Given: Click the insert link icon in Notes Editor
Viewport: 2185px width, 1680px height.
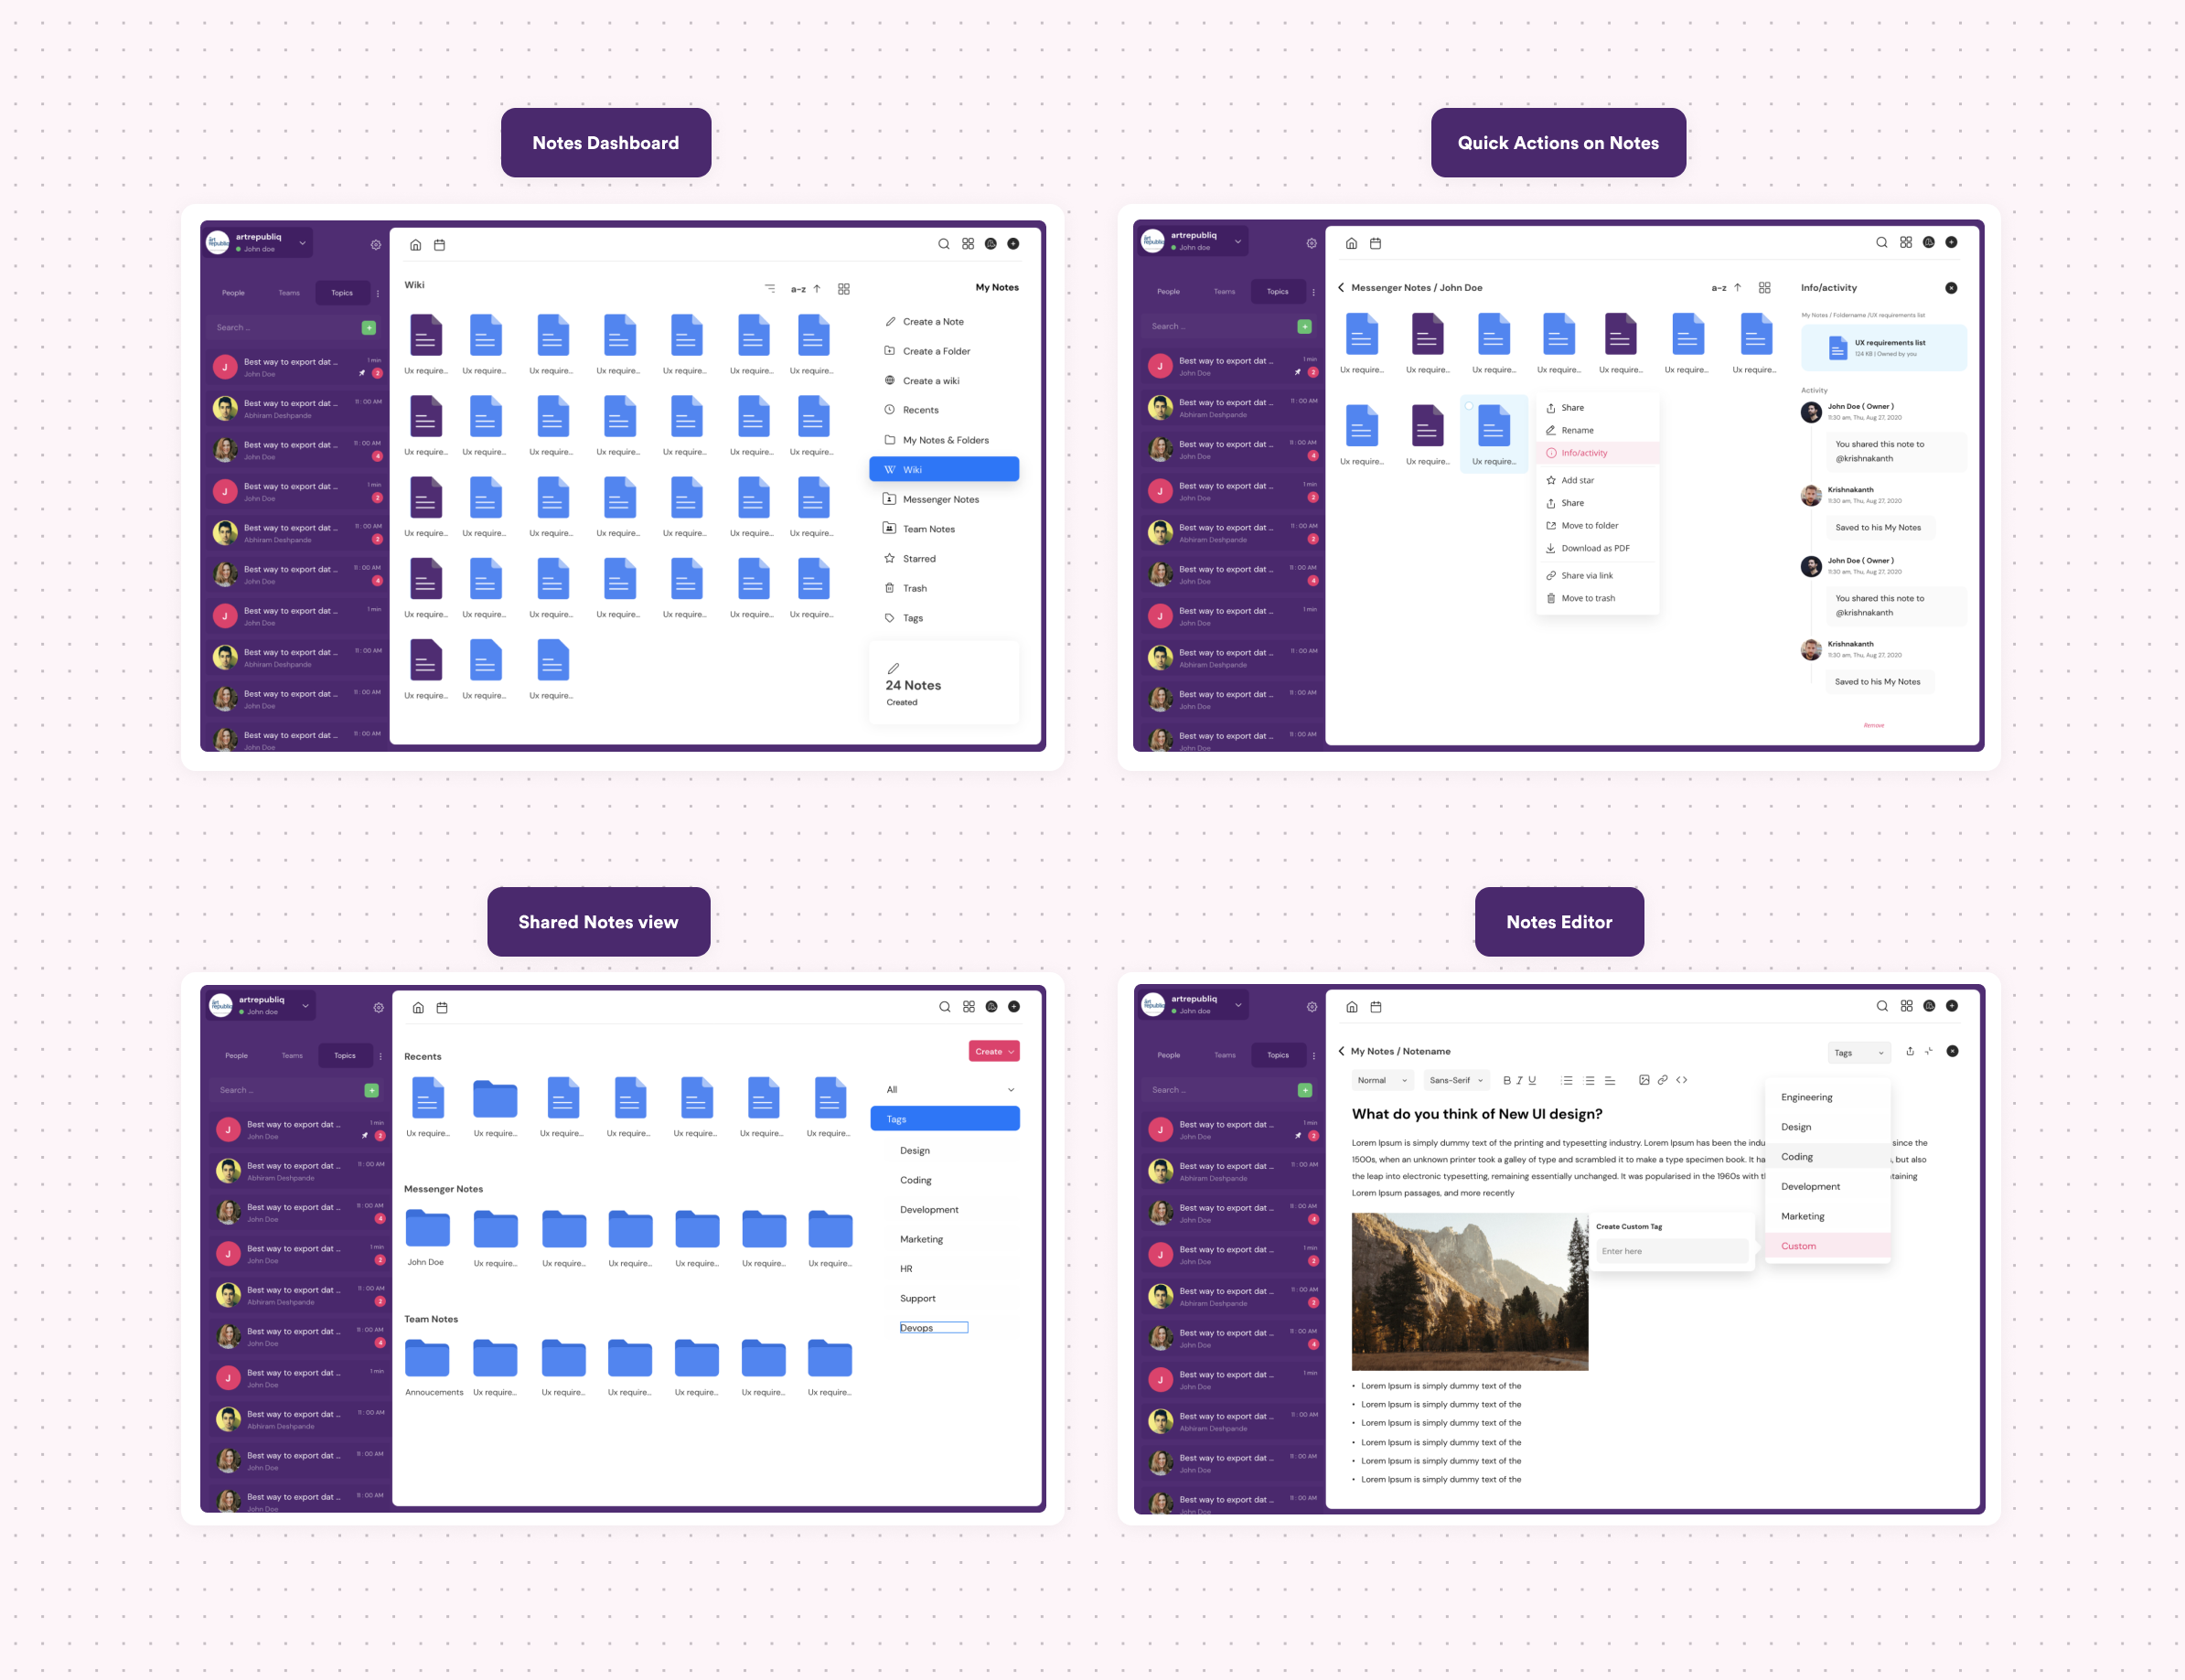Looking at the screenshot, I should (1662, 1080).
